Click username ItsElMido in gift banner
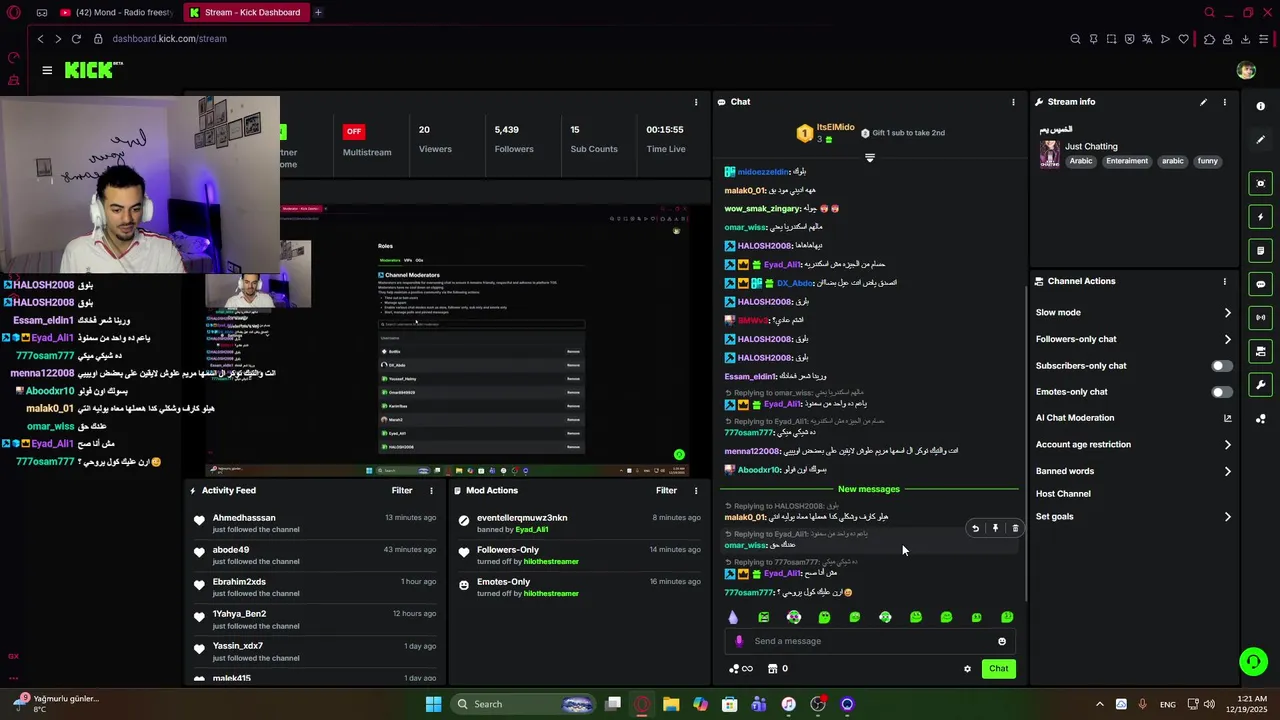 835,128
